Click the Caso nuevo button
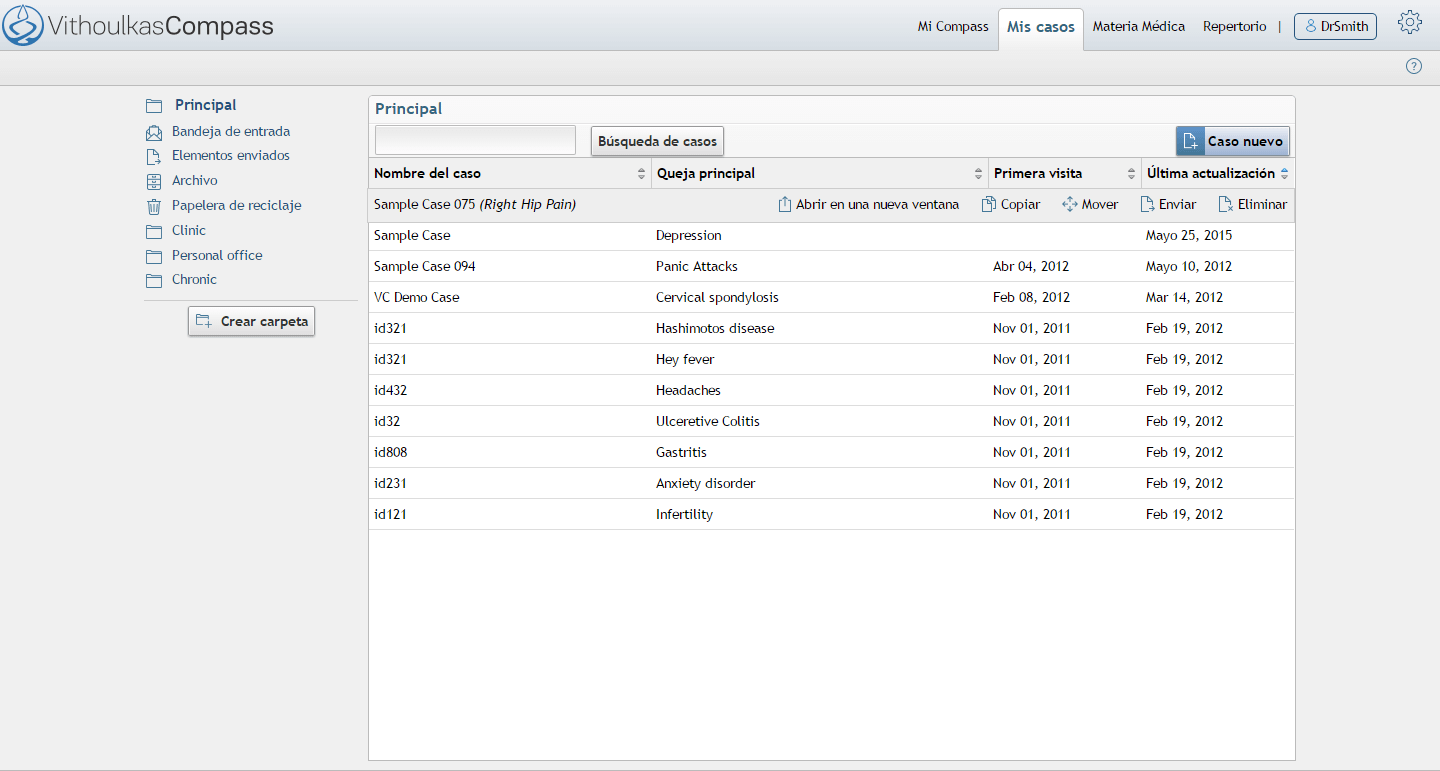Viewport: 1440px width, 771px height. [x=1233, y=141]
